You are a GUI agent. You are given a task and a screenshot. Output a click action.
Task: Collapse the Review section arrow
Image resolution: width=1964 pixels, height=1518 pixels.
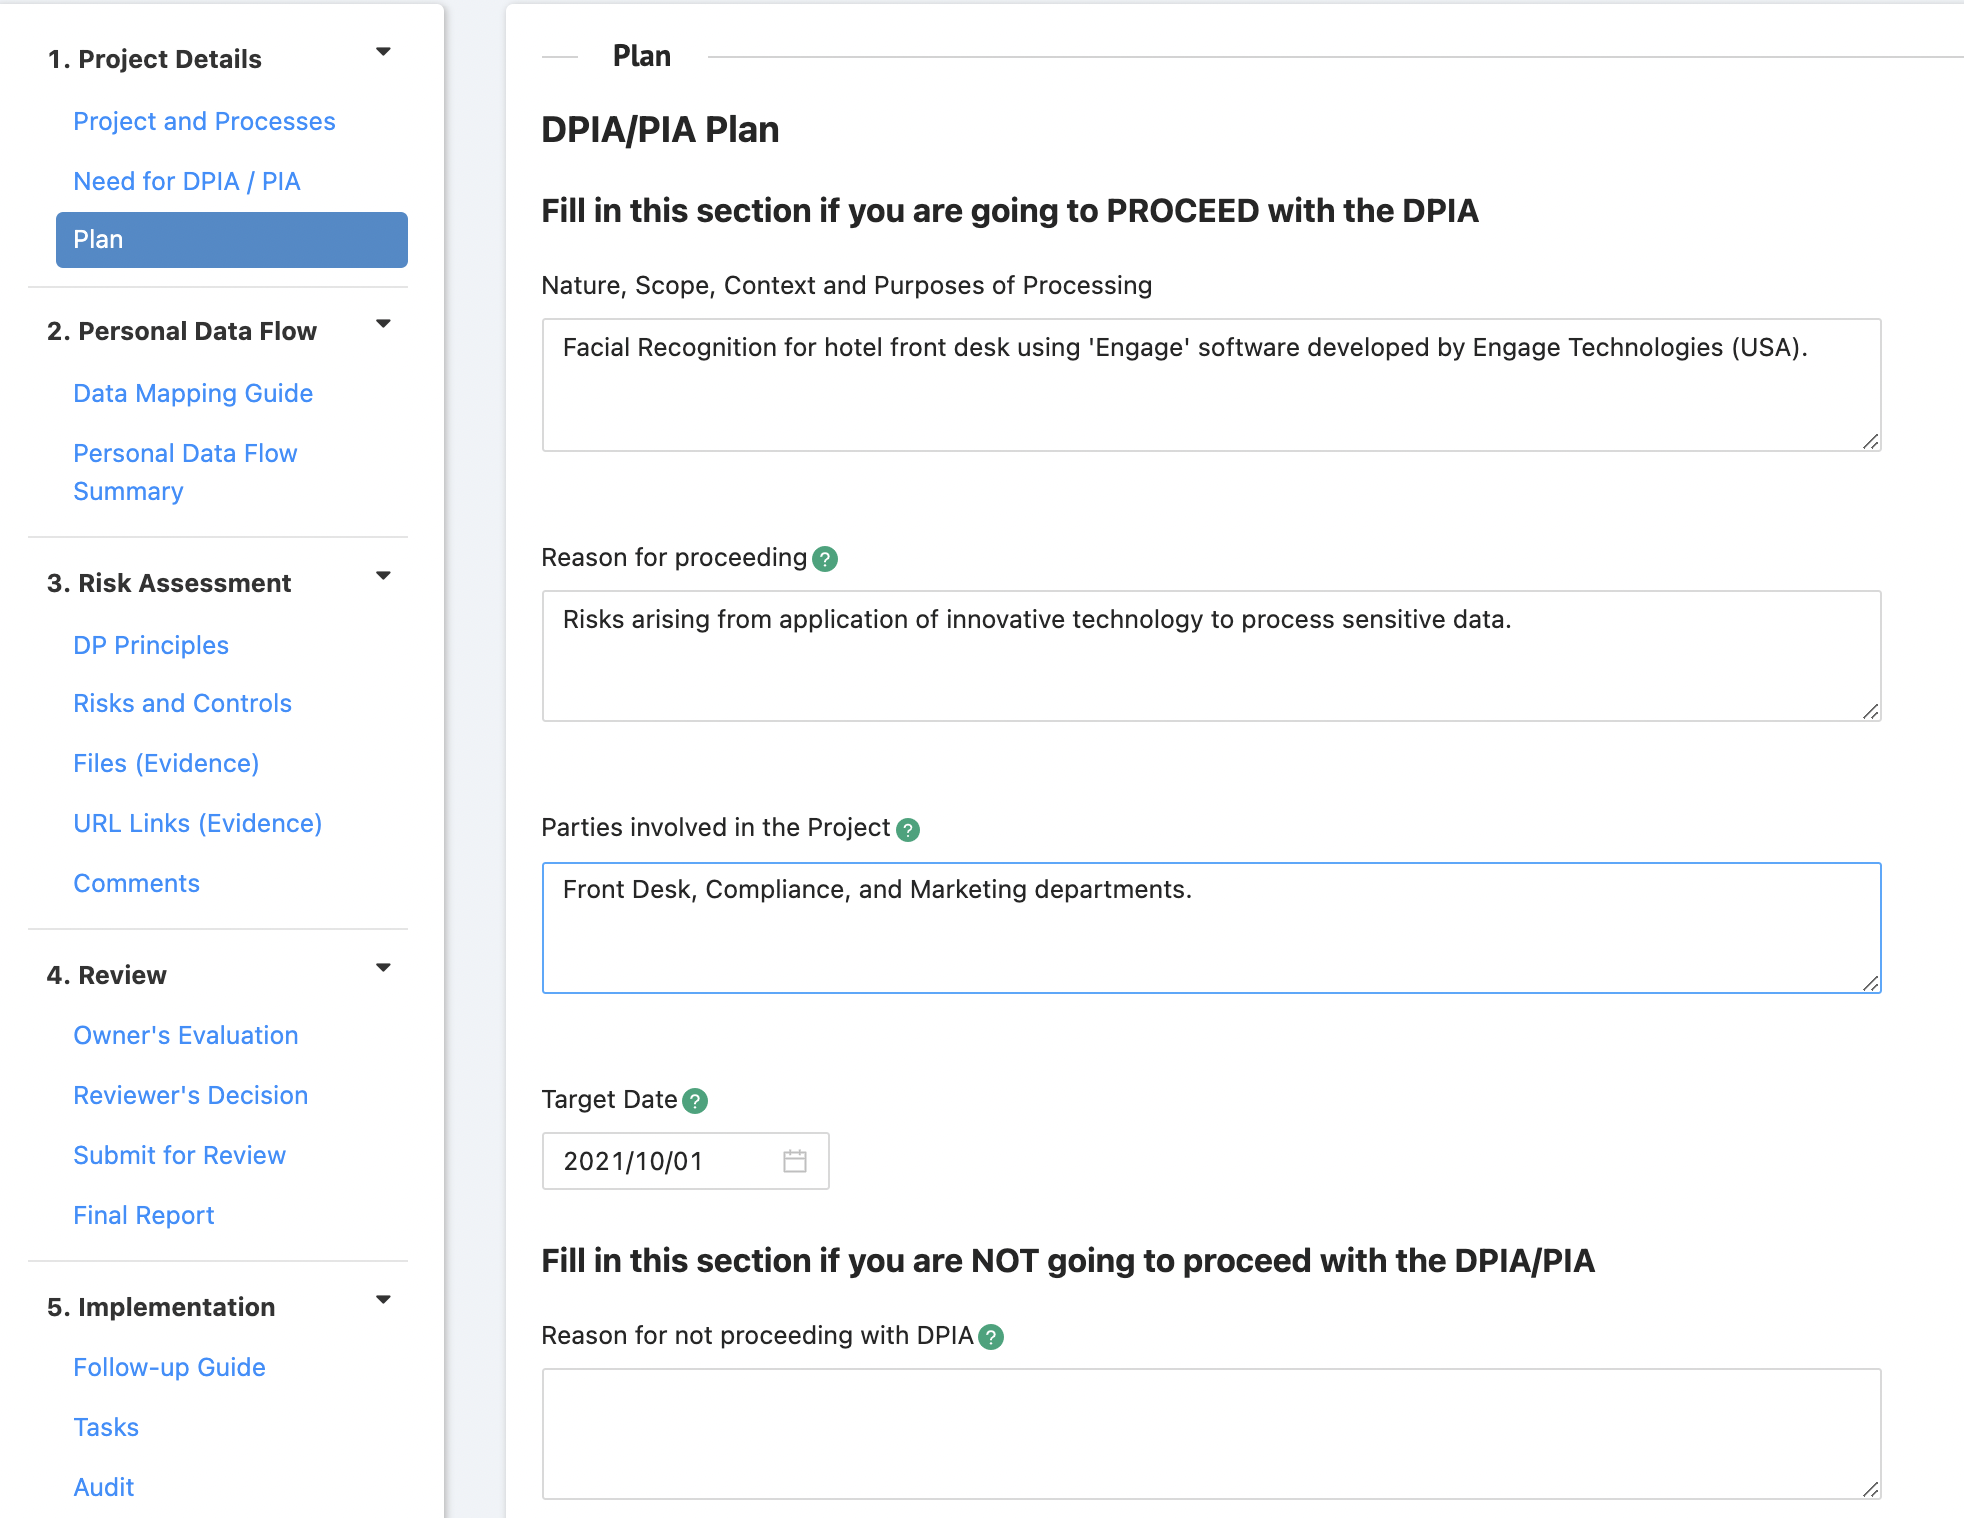click(383, 968)
